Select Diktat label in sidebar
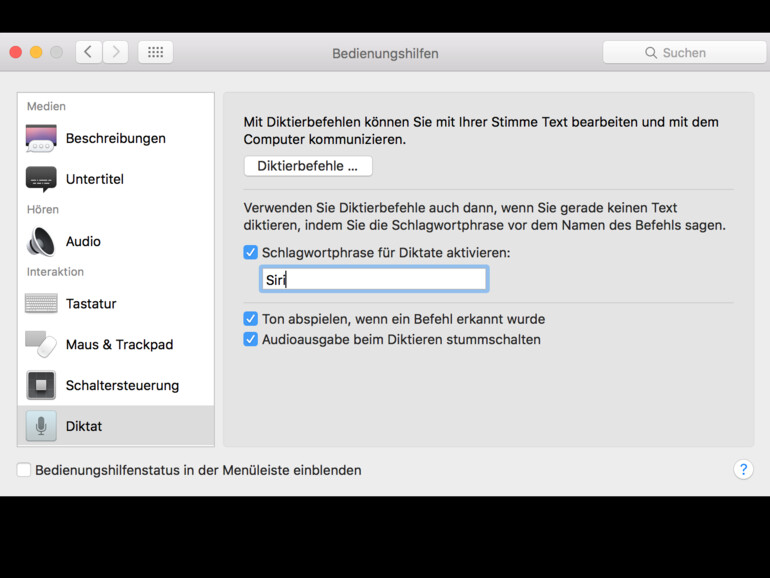This screenshot has height=578, width=770. pos(84,426)
